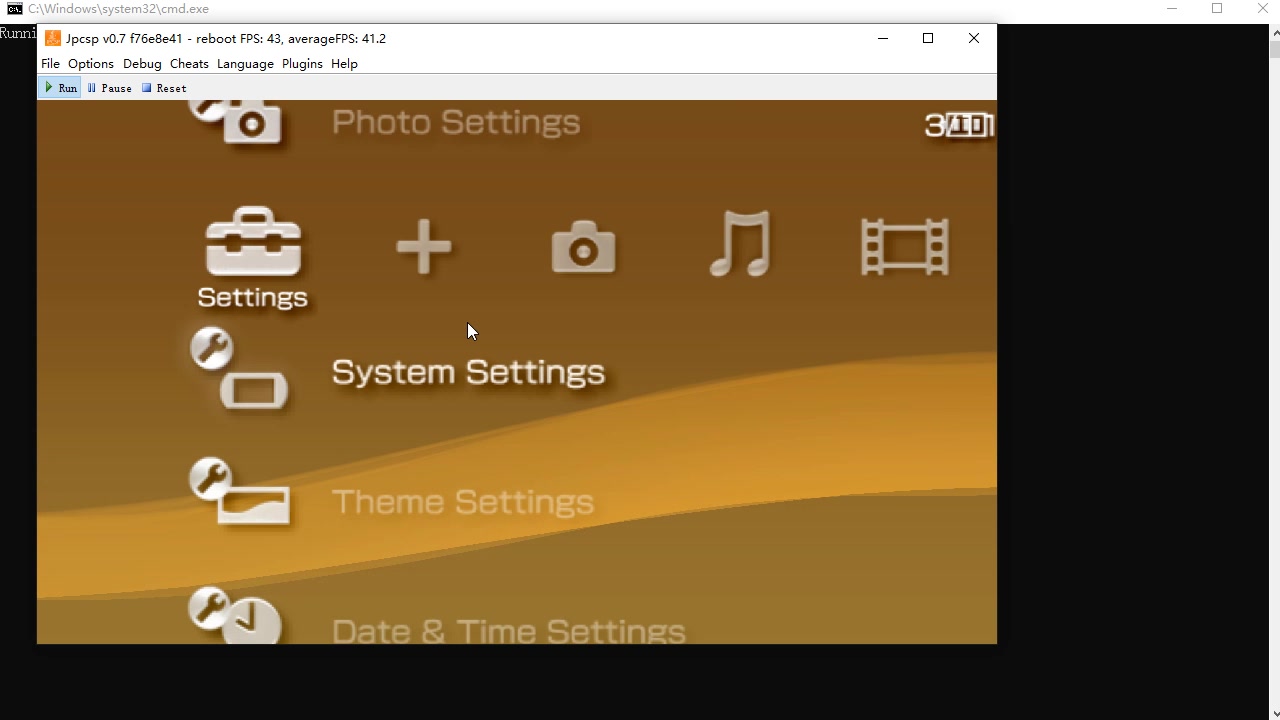This screenshot has height=720, width=1280.
Task: Click the Settings caption under the toolbox
Action: click(252, 297)
